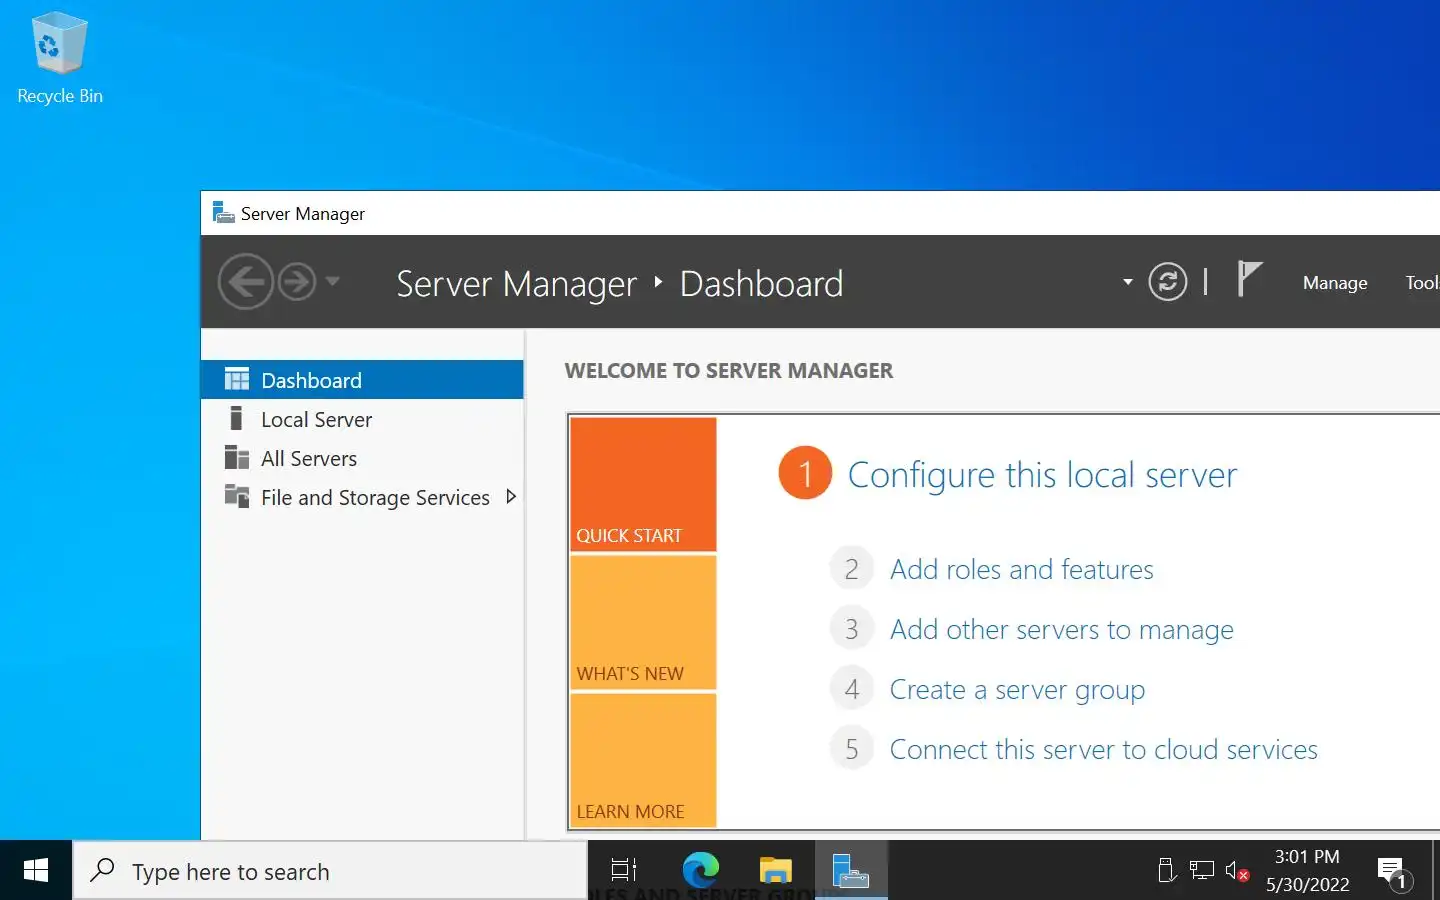Click the USB safely remove tray icon
Image resolution: width=1440 pixels, height=900 pixels.
click(x=1166, y=870)
